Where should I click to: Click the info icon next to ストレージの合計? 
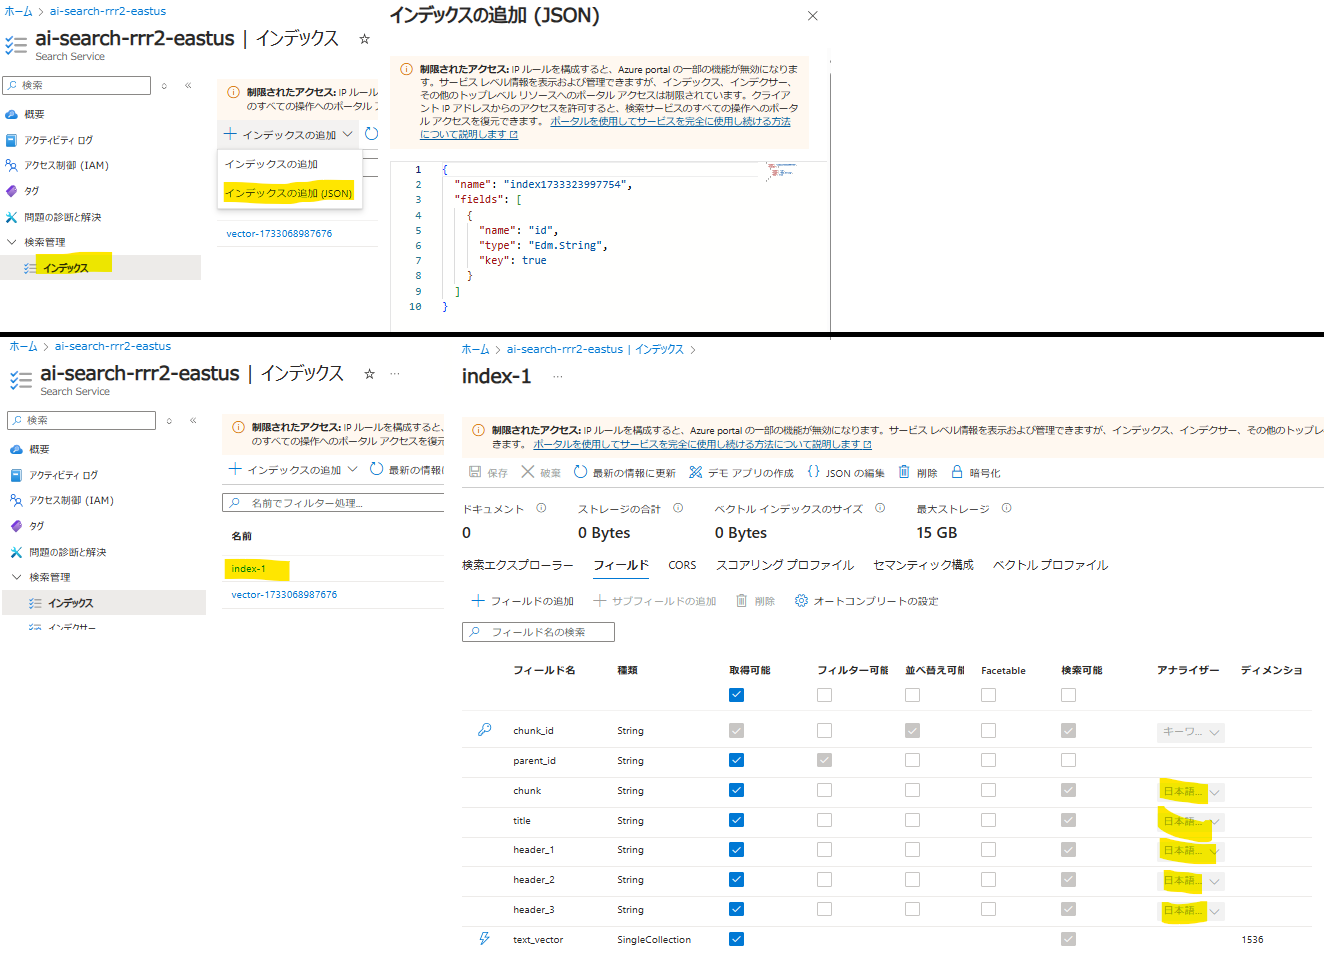click(x=678, y=508)
